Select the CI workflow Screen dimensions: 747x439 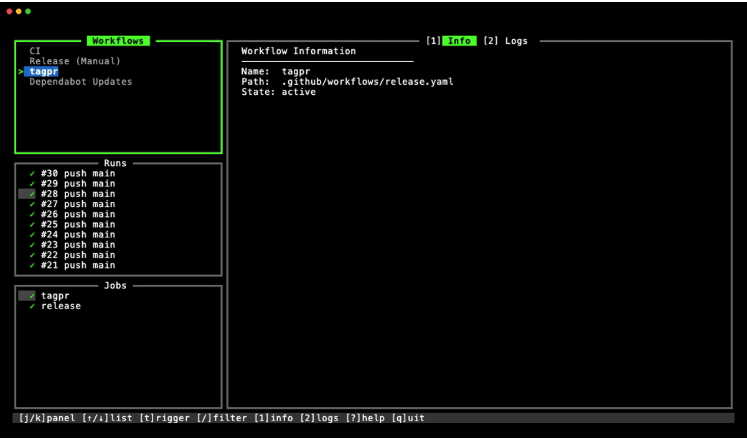(x=35, y=51)
